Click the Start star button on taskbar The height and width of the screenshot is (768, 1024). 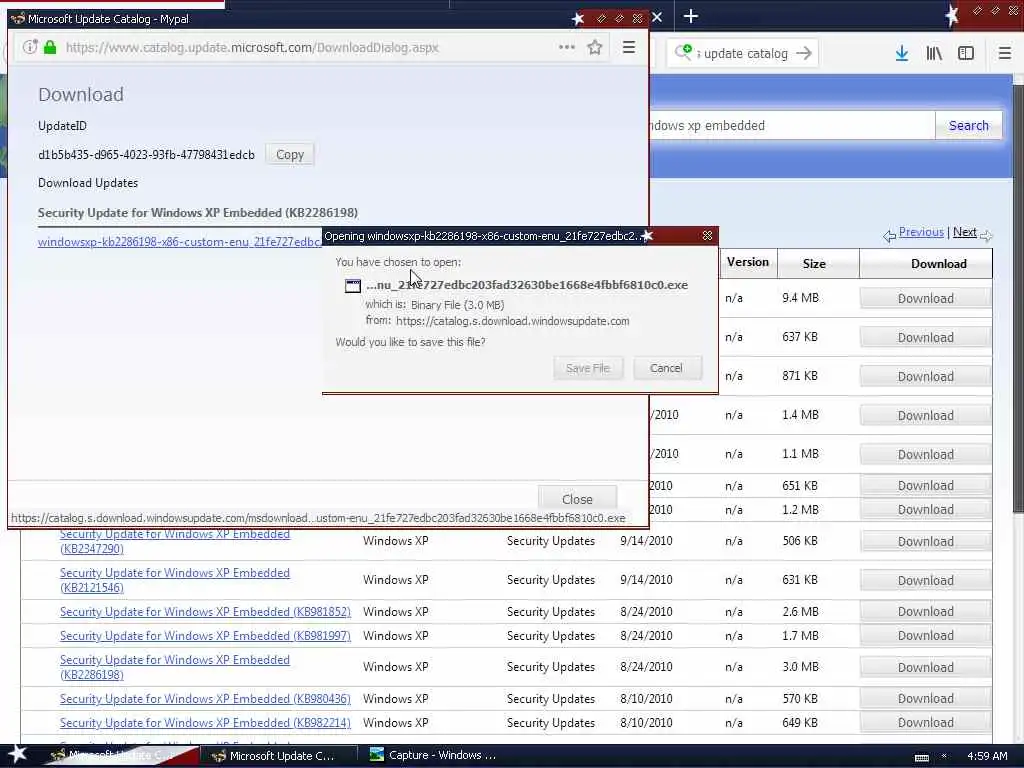[17, 754]
